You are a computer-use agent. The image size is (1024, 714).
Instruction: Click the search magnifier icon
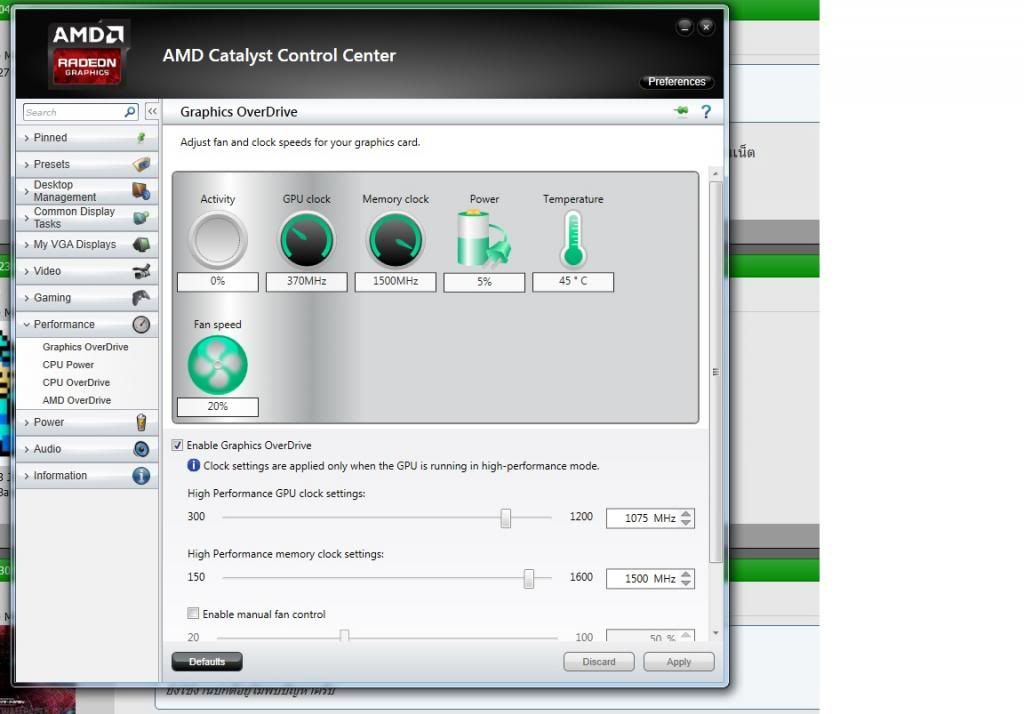tap(130, 112)
